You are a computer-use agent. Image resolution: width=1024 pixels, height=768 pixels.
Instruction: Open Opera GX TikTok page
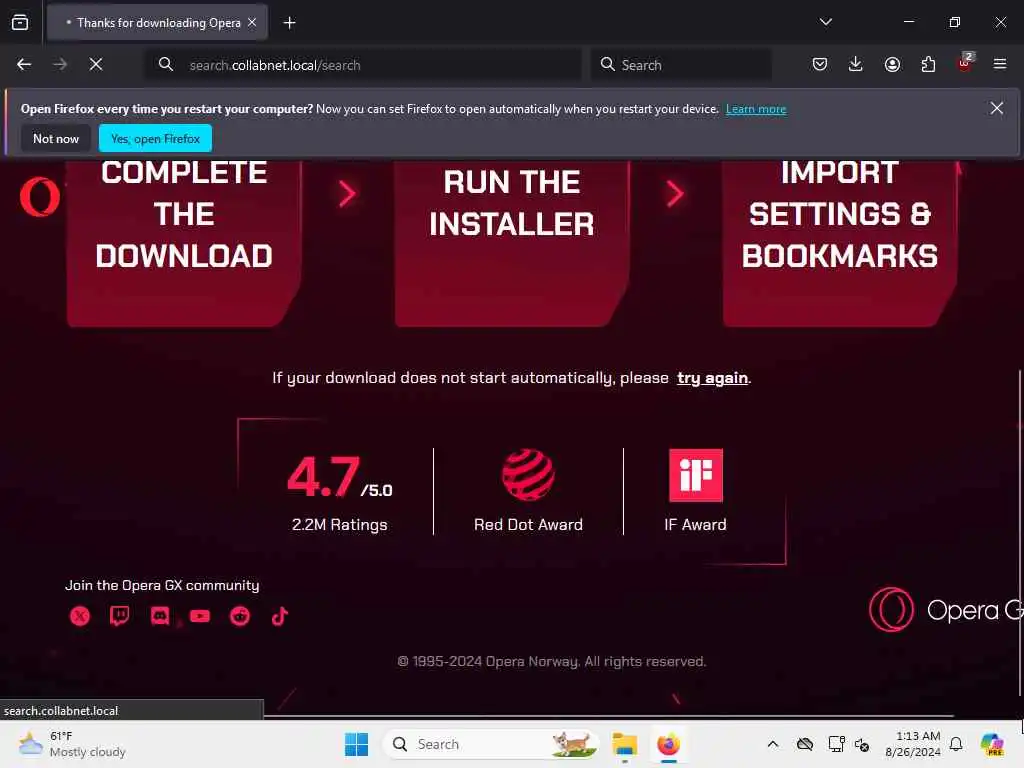click(x=280, y=616)
